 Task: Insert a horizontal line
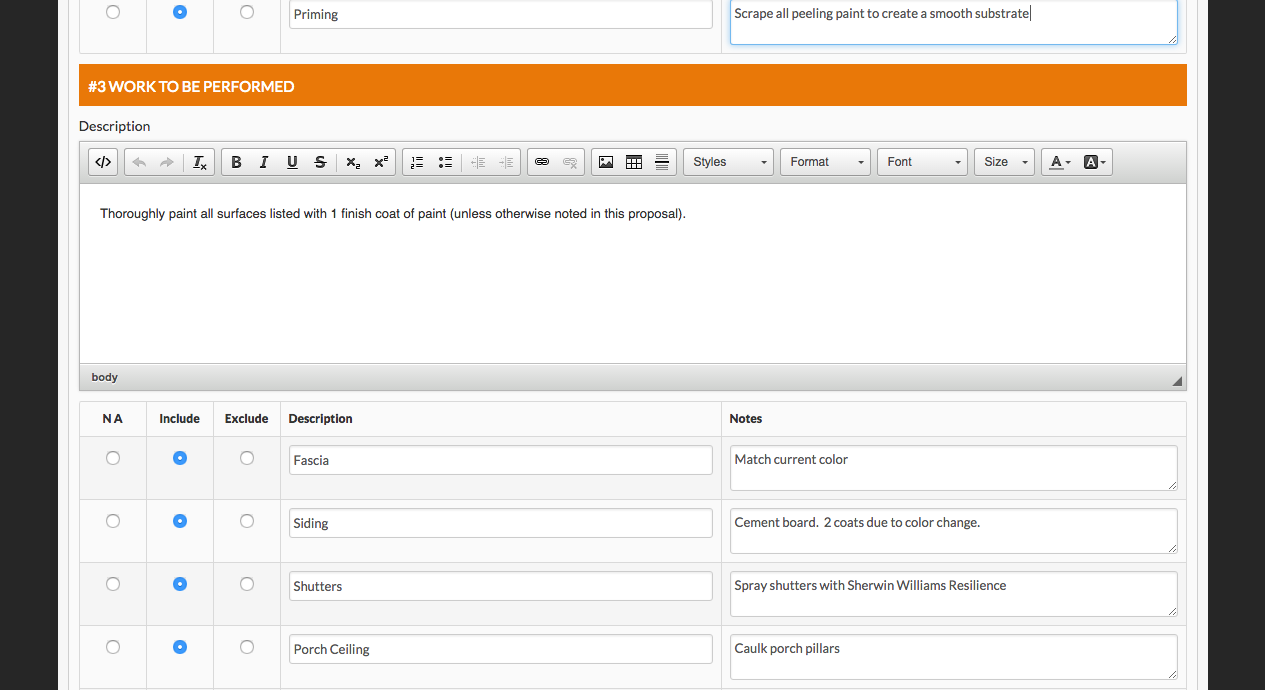click(662, 162)
